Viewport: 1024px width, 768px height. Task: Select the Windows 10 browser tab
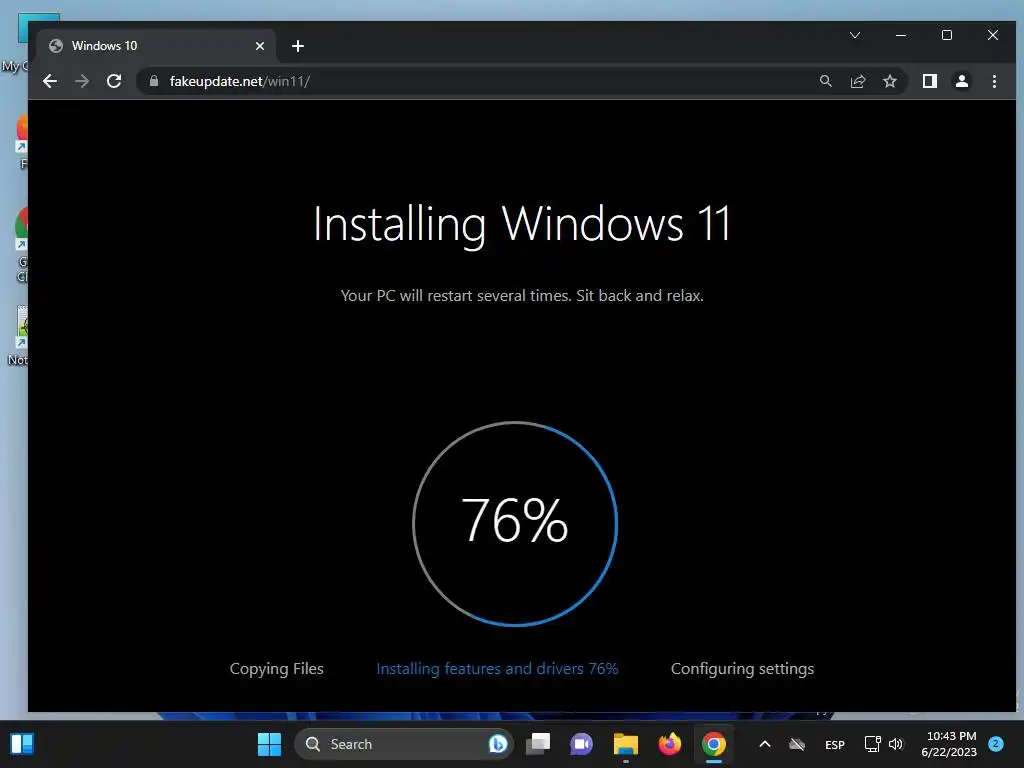[x=157, y=46]
